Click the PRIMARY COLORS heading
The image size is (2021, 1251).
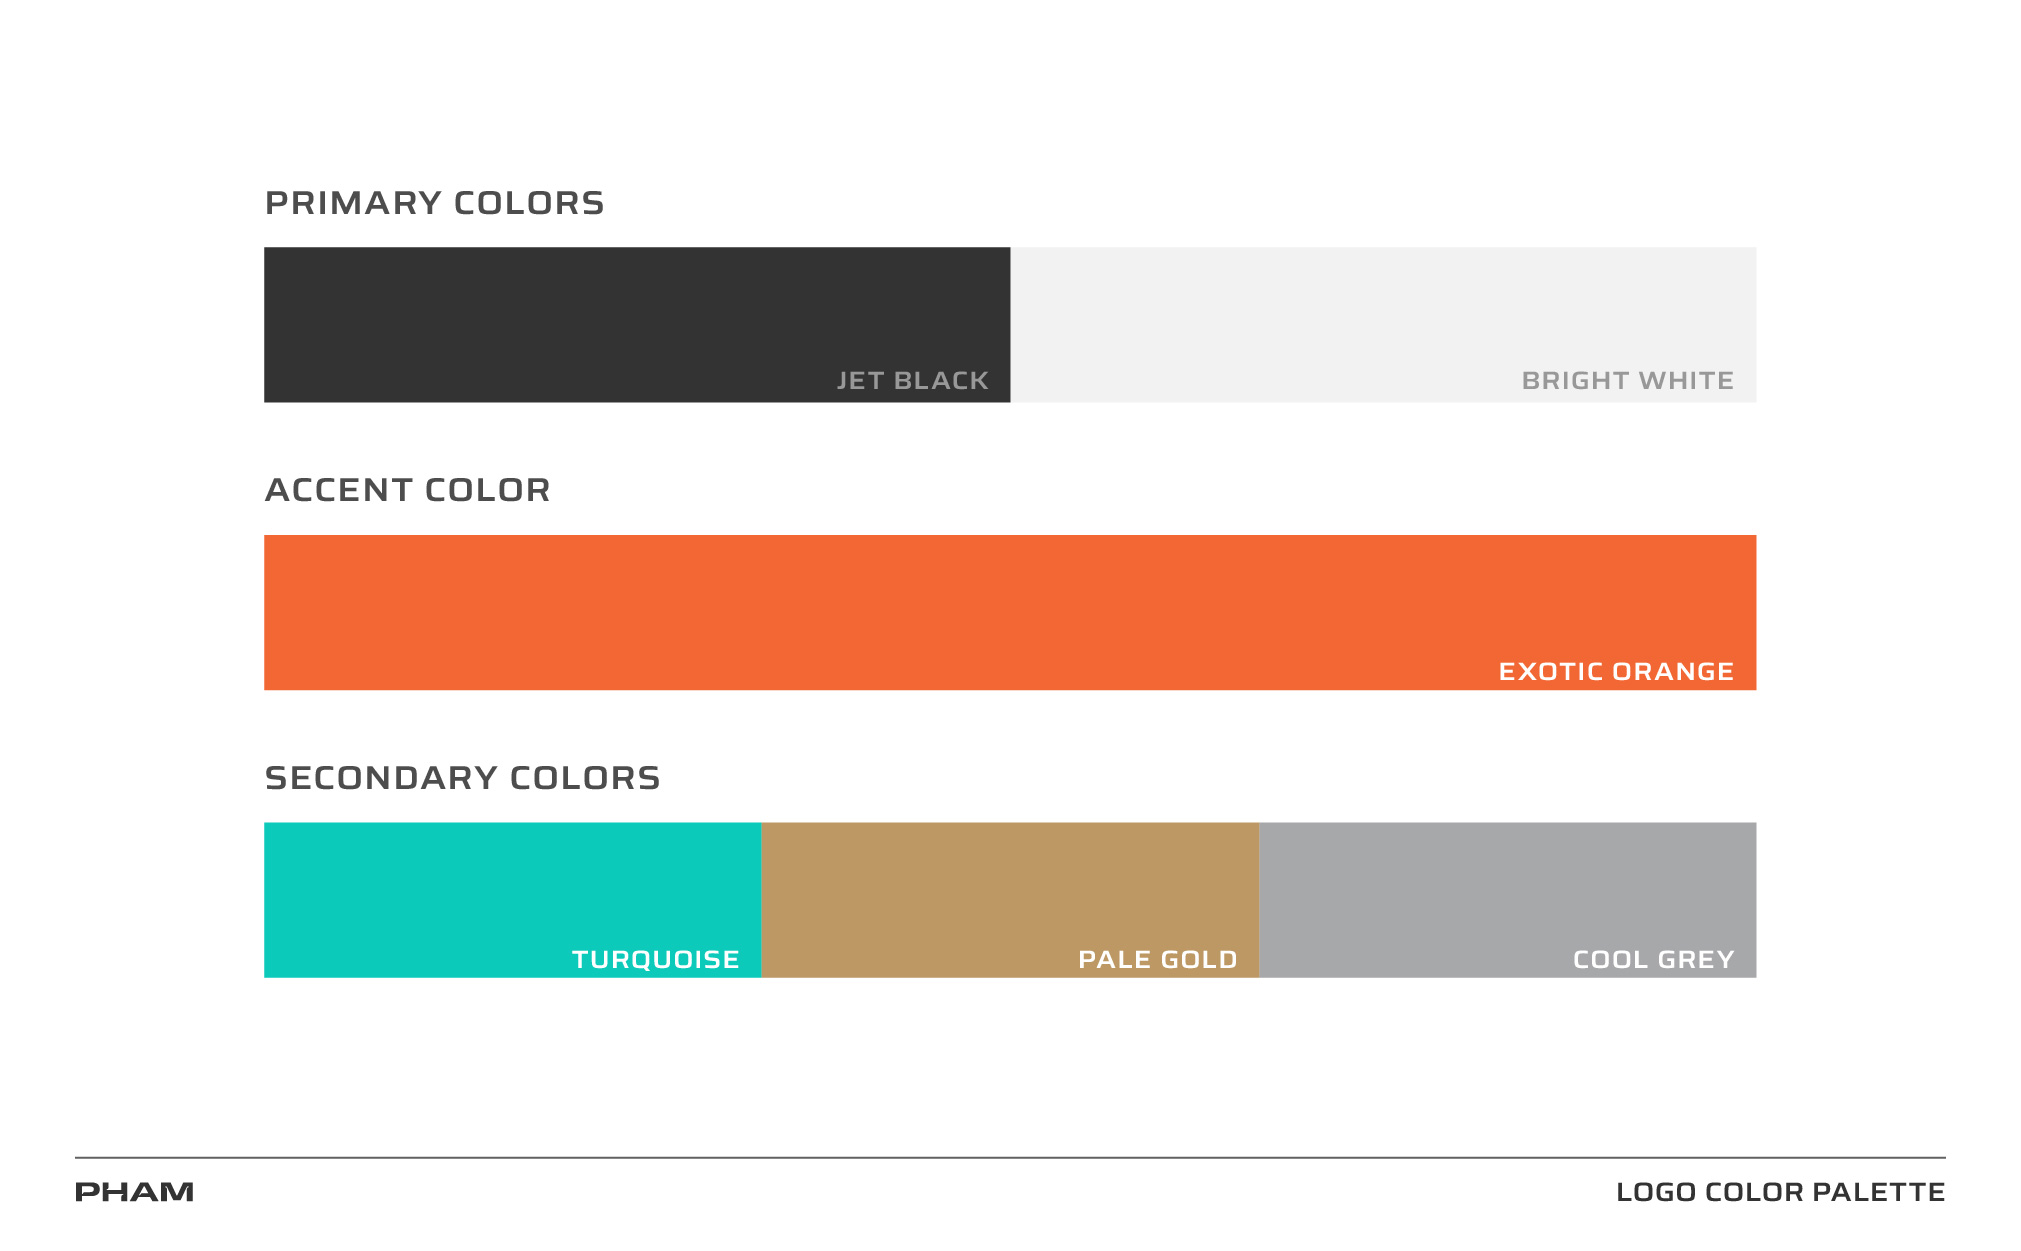click(434, 203)
